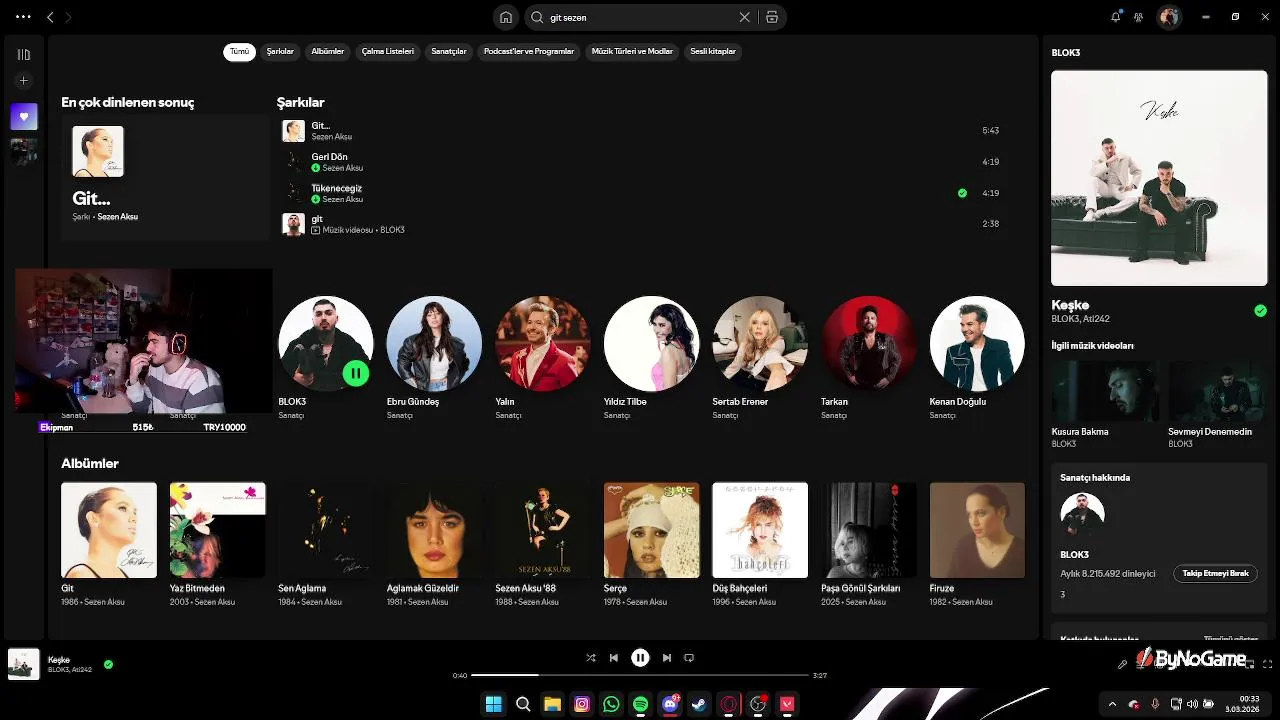
Task: Pause BLOK3 via green artist button
Action: [356, 373]
